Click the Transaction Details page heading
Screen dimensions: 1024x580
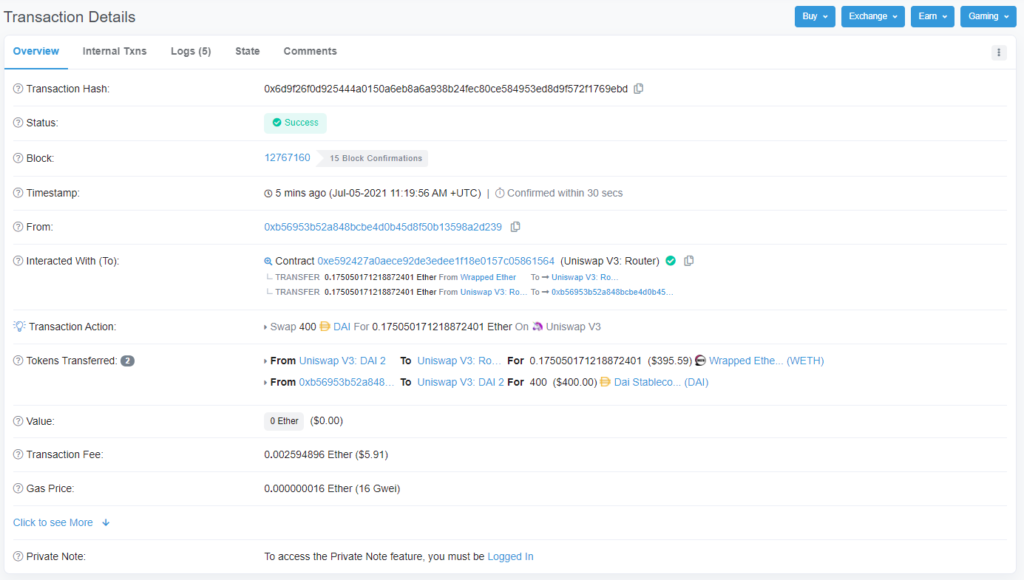pyautogui.click(x=70, y=17)
